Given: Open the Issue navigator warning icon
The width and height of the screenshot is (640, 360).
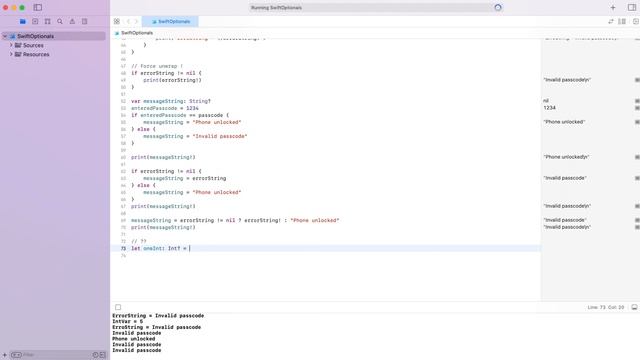Looking at the screenshot, I should [72, 21].
